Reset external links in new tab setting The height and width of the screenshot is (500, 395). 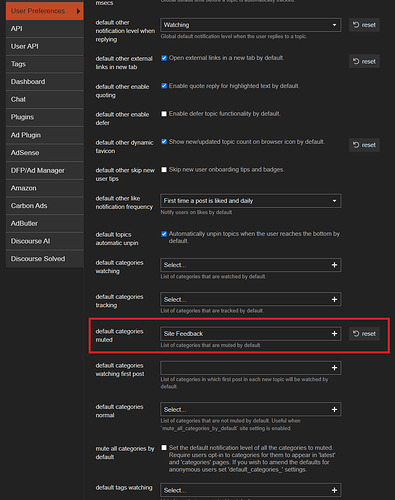pos(364,61)
